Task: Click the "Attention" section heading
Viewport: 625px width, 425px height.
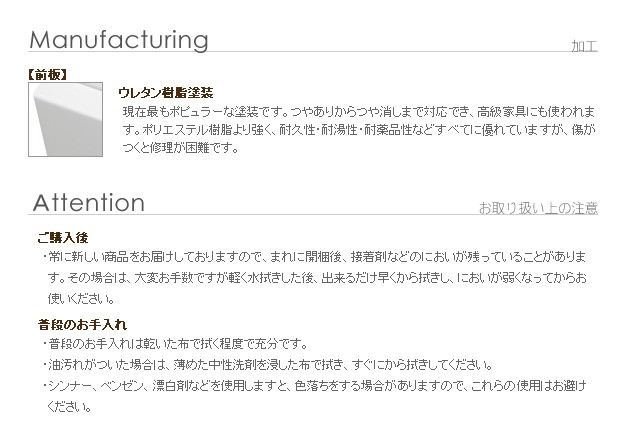Action: (x=89, y=203)
